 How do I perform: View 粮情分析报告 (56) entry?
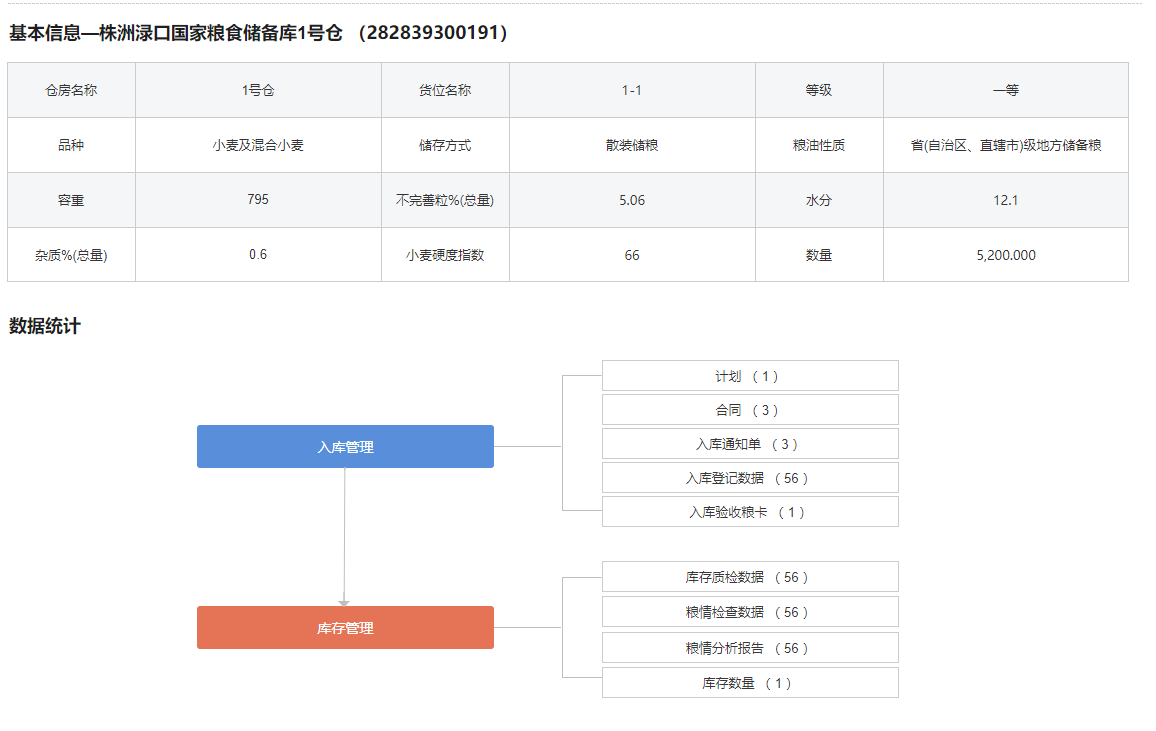[749, 648]
